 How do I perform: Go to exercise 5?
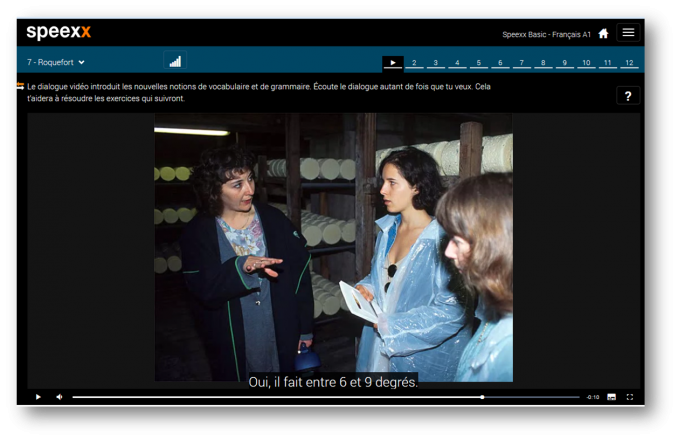tap(479, 63)
